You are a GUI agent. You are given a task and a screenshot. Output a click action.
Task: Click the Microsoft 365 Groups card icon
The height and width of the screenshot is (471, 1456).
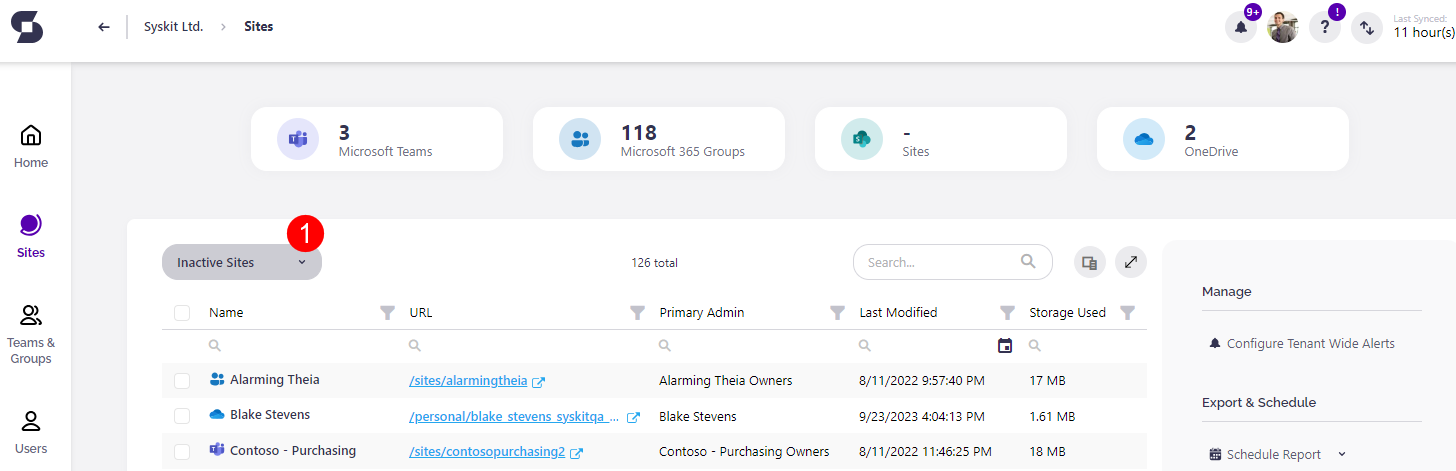[x=580, y=139]
